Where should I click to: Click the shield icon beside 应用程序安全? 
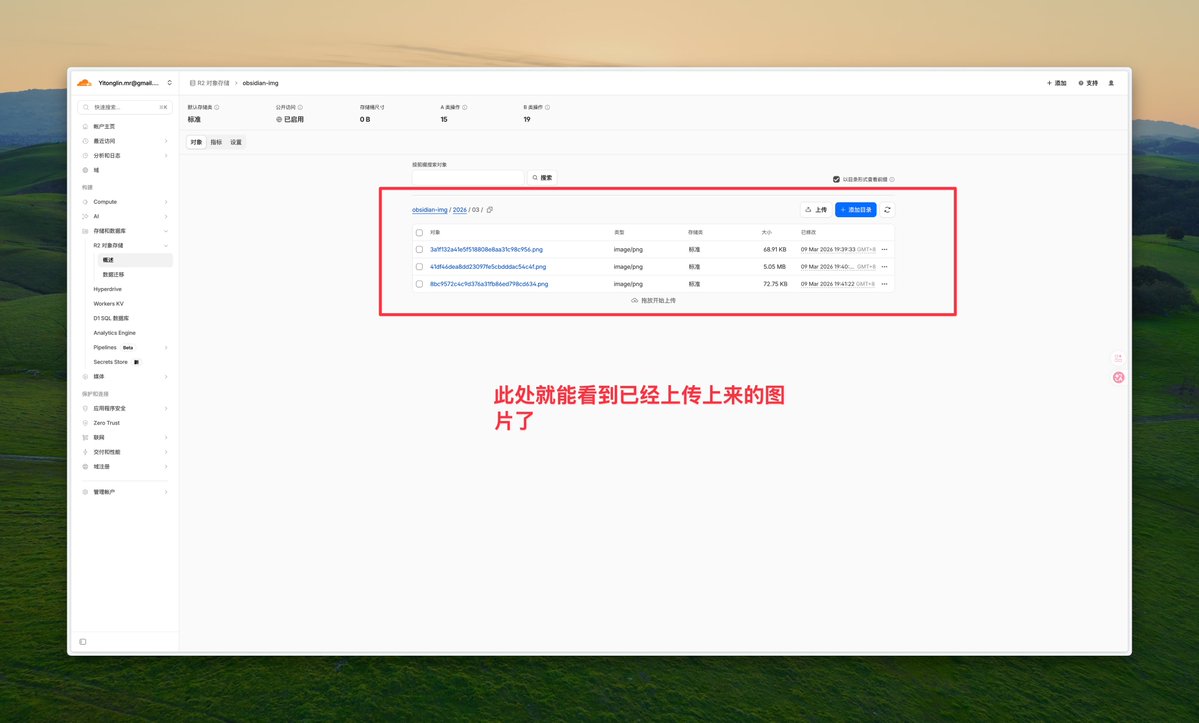[x=85, y=408]
